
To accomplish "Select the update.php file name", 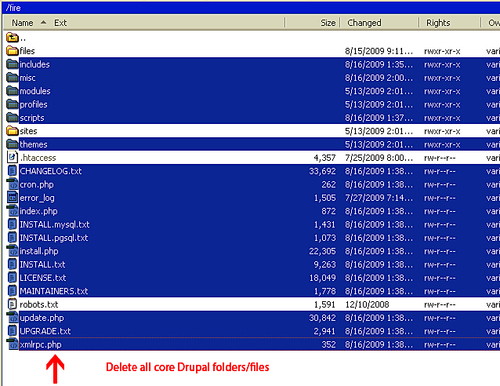I will point(42,318).
